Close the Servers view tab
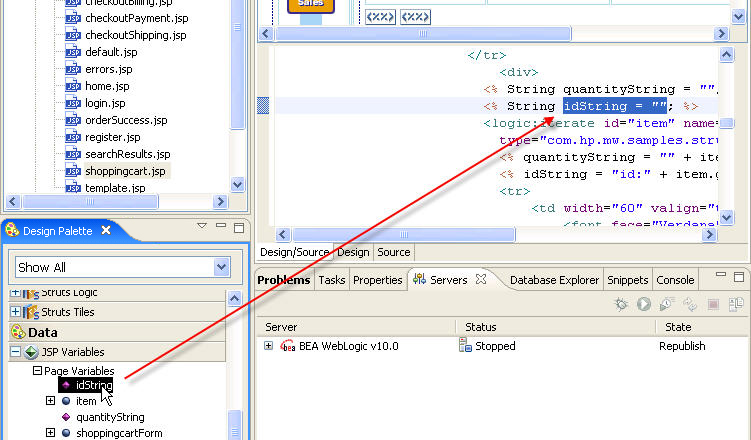 481,279
